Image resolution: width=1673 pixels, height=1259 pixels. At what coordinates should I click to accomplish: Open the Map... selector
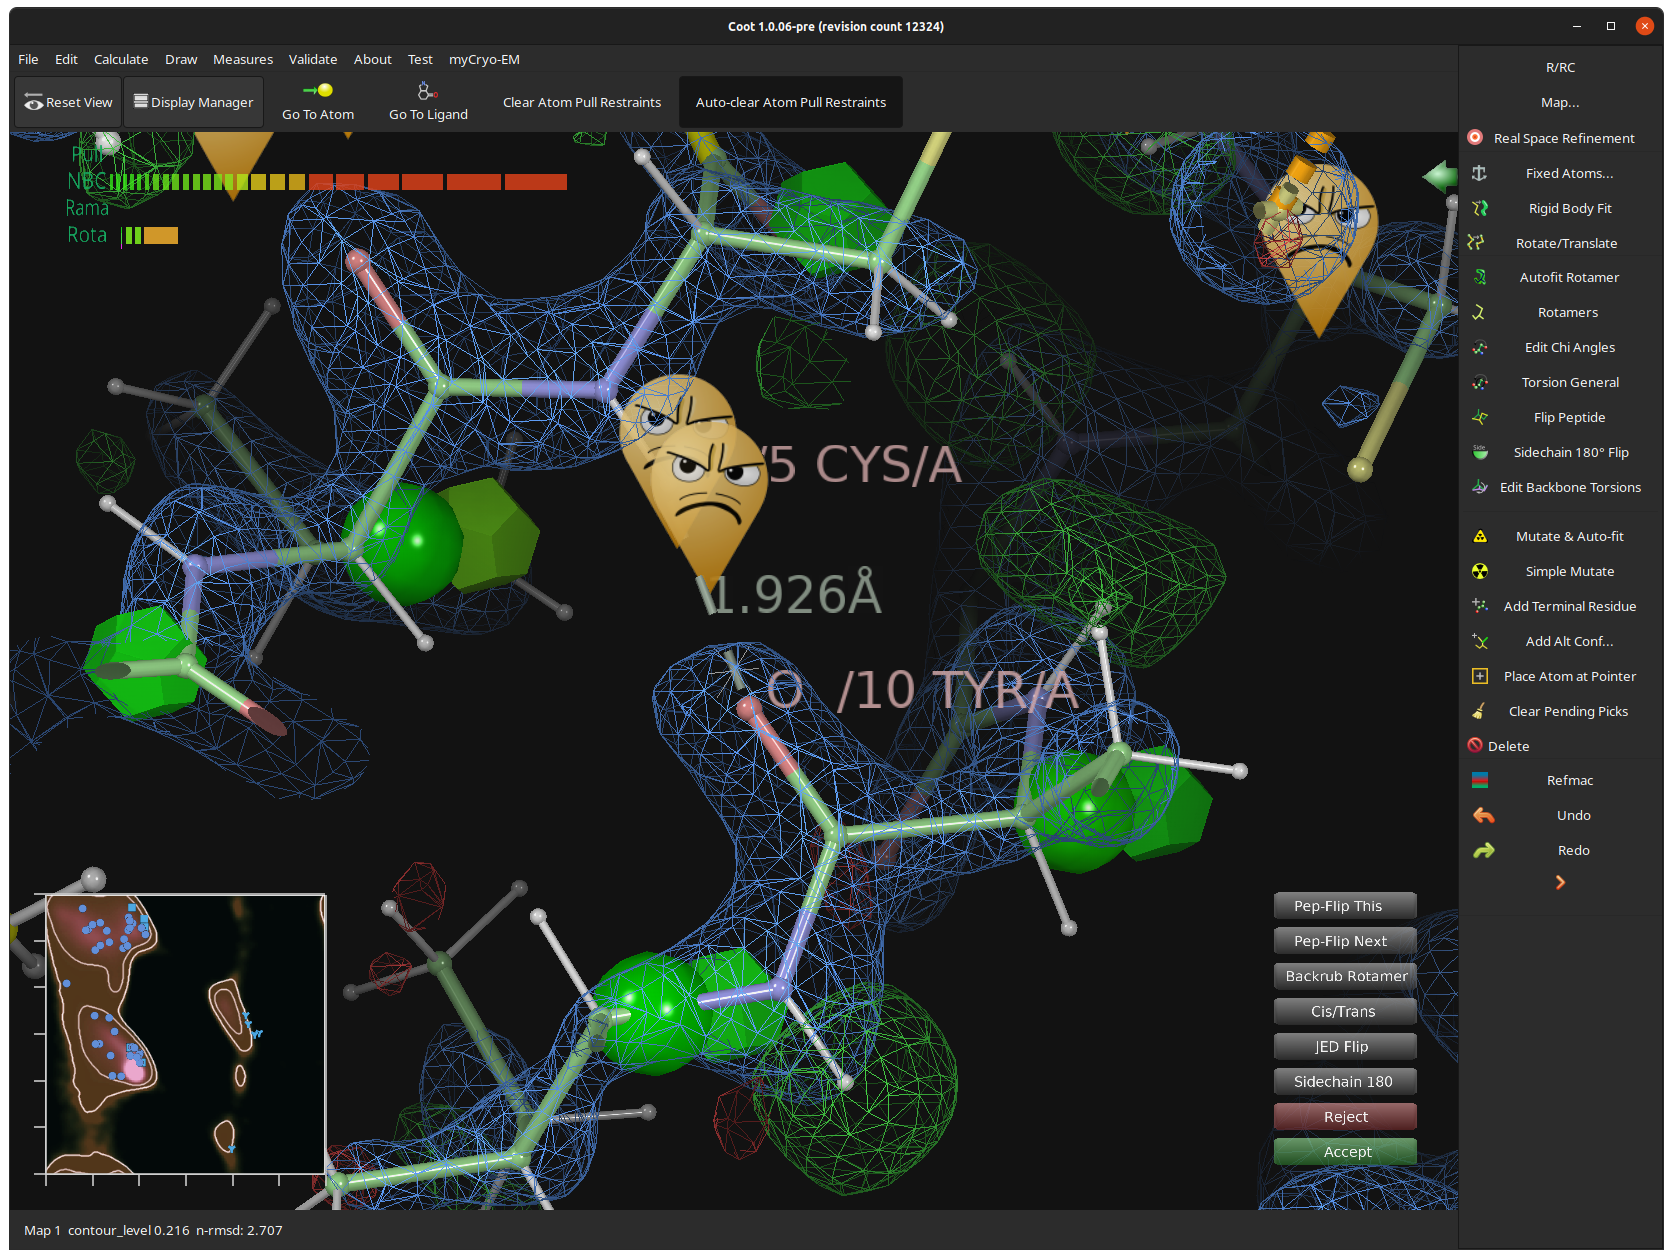[1559, 102]
